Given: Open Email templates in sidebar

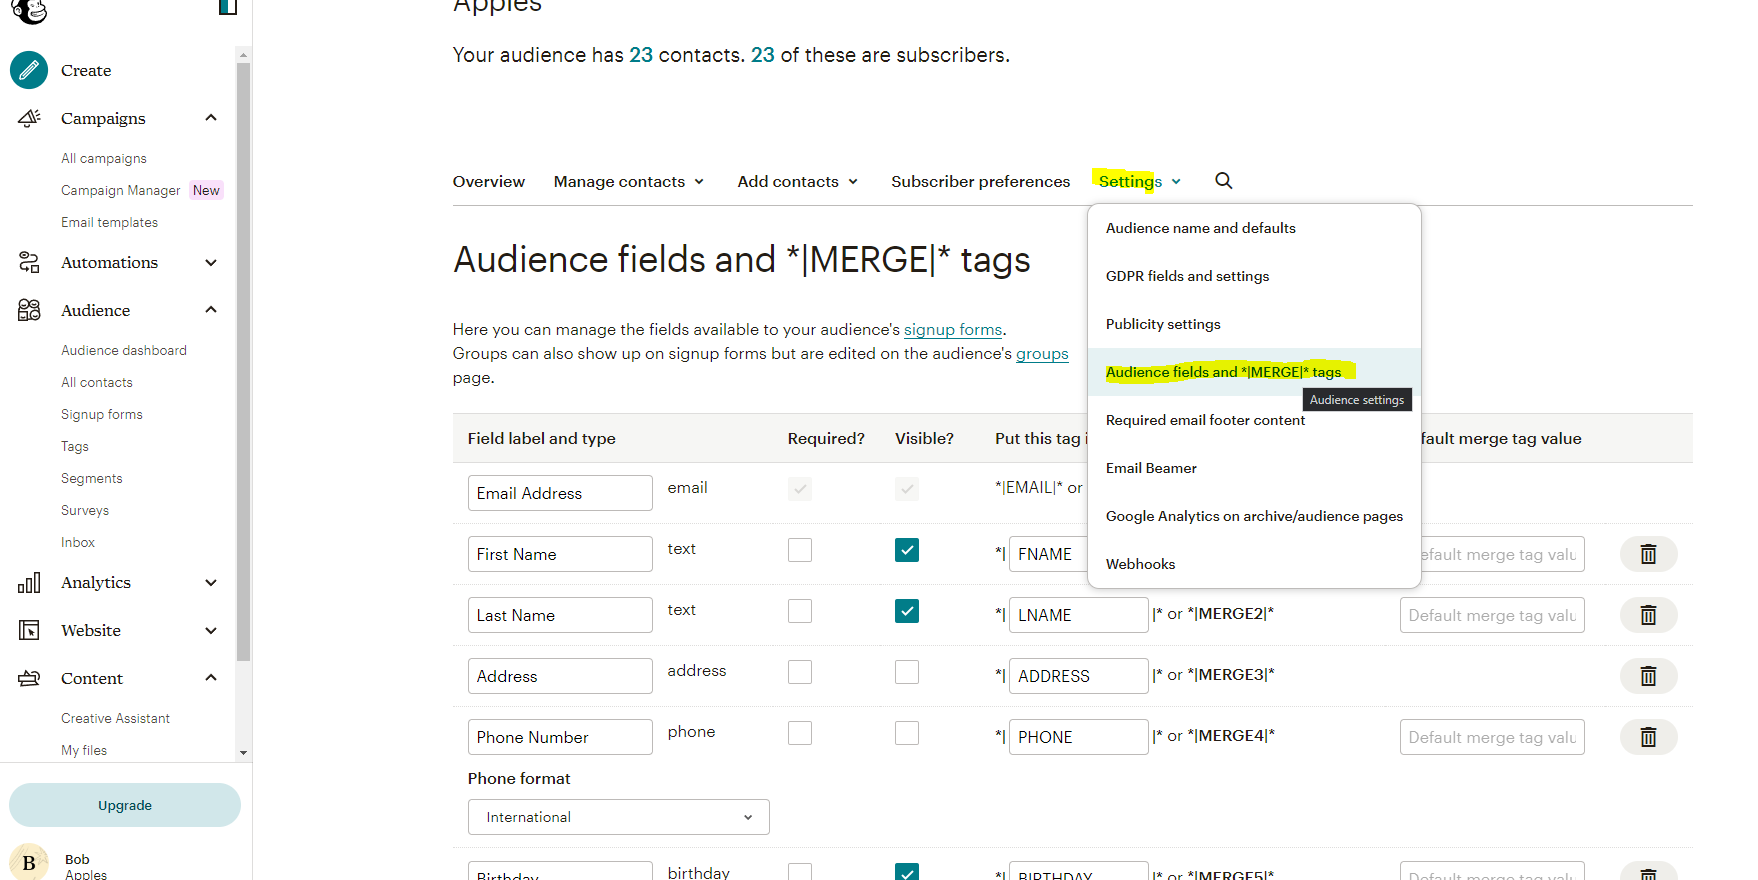Looking at the screenshot, I should point(110,222).
